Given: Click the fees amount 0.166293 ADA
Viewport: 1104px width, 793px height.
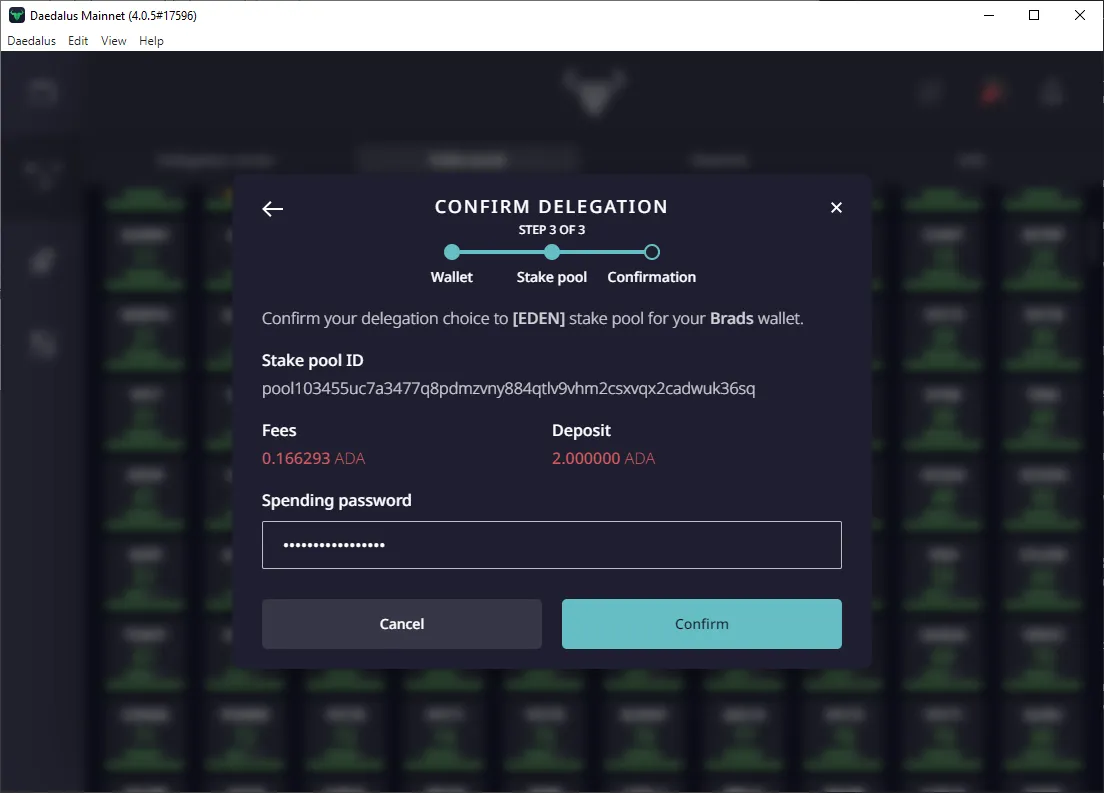Looking at the screenshot, I should pyautogui.click(x=313, y=458).
